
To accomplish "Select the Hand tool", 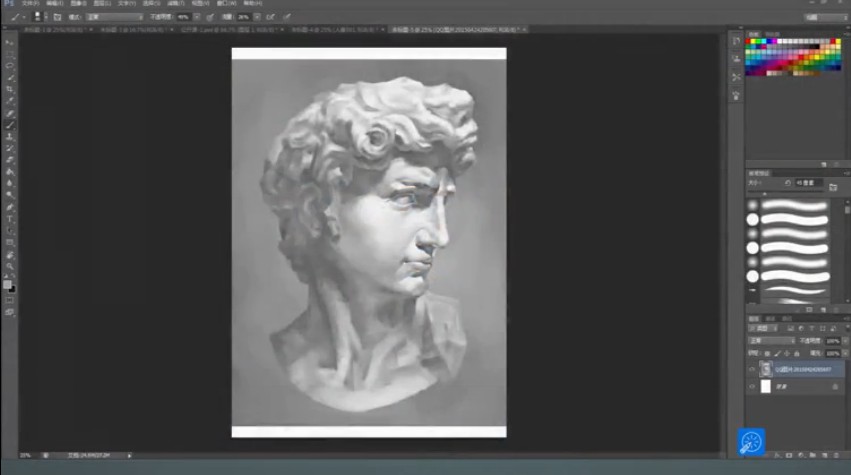I will click(x=10, y=255).
